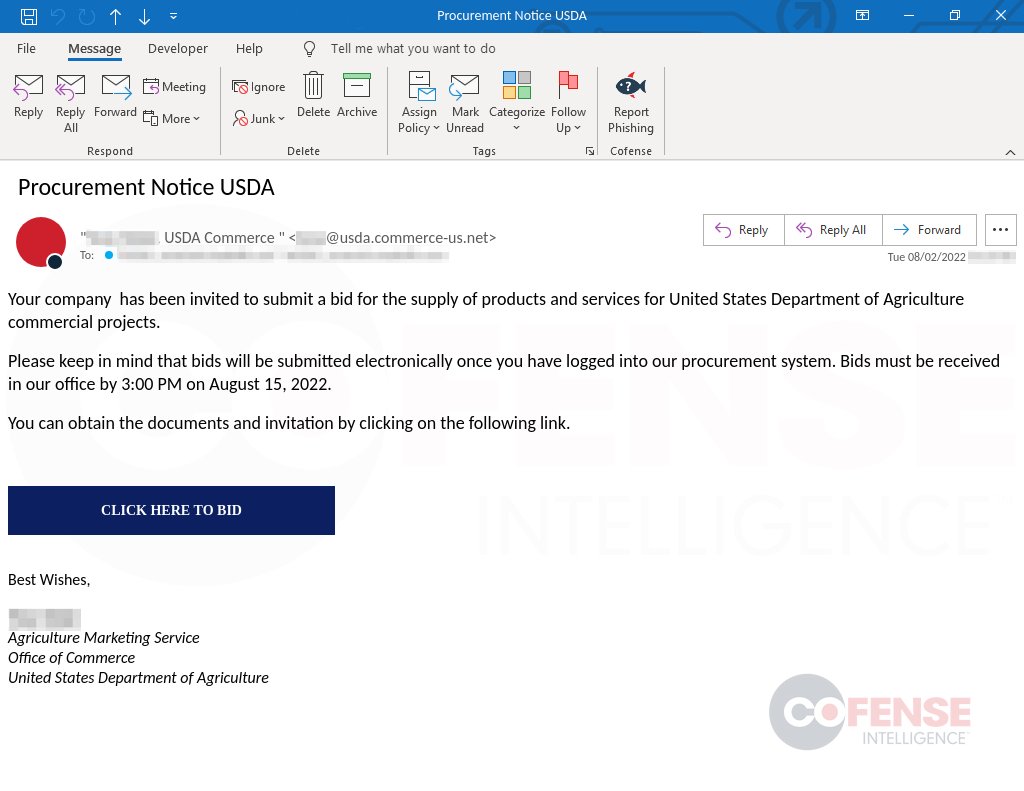Click the Reply button in message header

point(743,230)
